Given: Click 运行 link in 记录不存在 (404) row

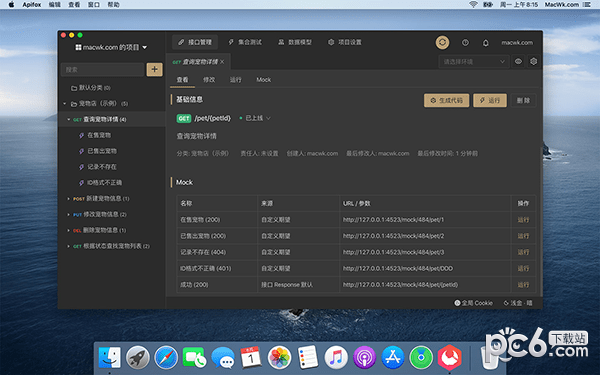Looking at the screenshot, I should (x=523, y=252).
